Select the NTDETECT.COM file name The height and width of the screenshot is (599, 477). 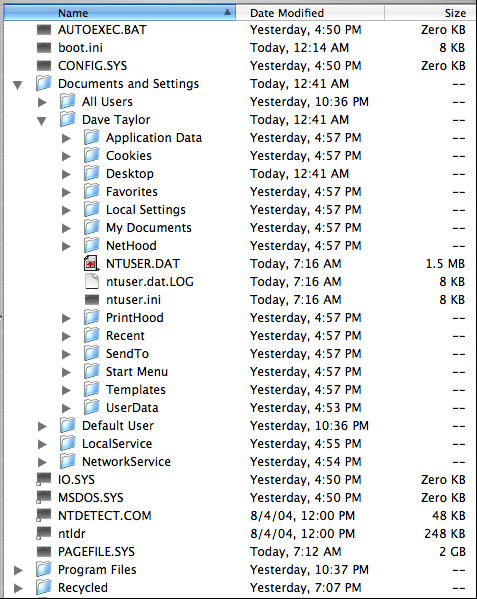pyautogui.click(x=105, y=516)
